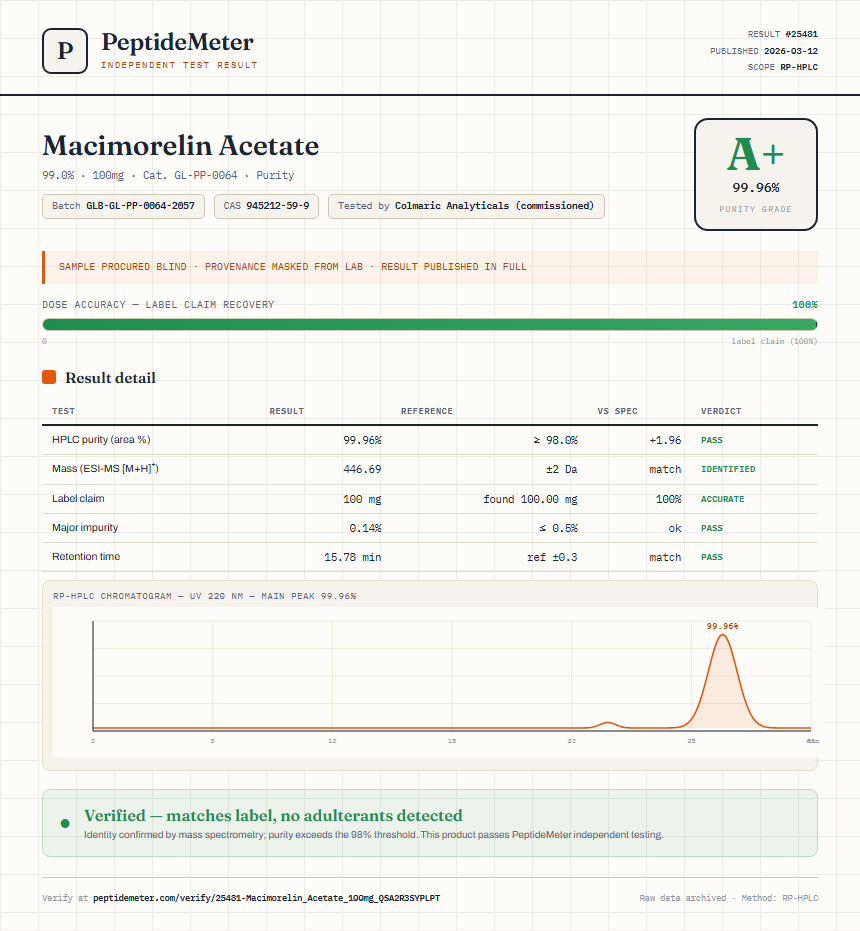Screen dimensions: 860x931
Task: Click the 99.96% result in HPLC purity row
Action: click(x=362, y=440)
